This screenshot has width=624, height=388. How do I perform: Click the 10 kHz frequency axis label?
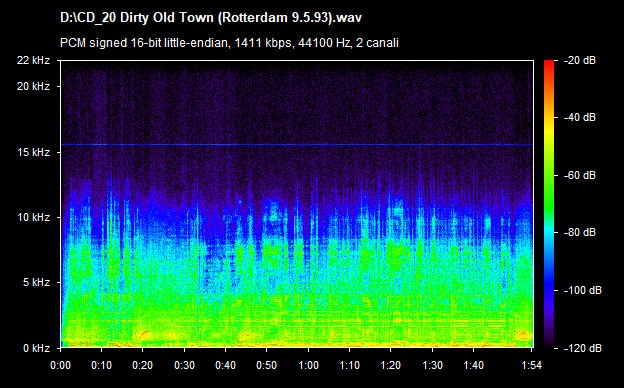pos(33,217)
